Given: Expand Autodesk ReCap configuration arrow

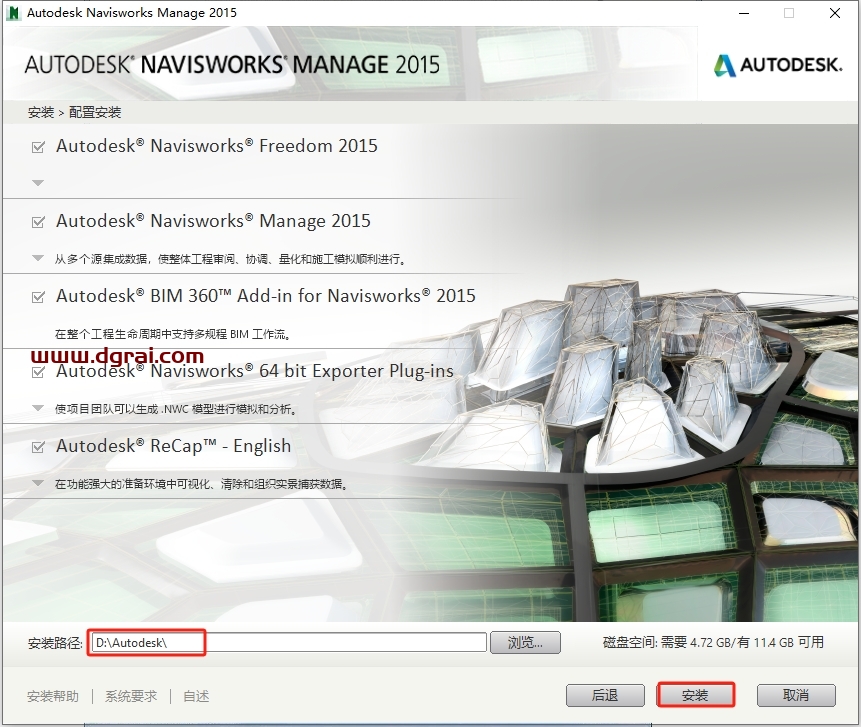Looking at the screenshot, I should (x=38, y=483).
